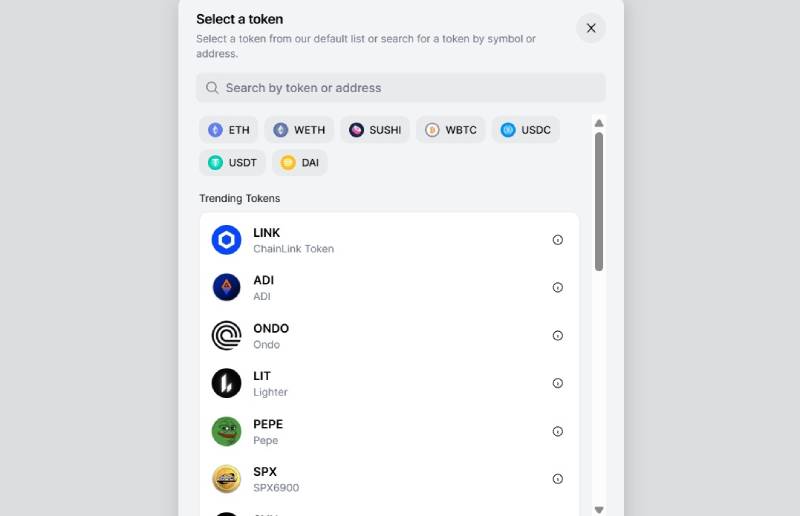Screen dimensions: 800x516
Task: Click the info icon next to LINK
Action: pos(558,240)
